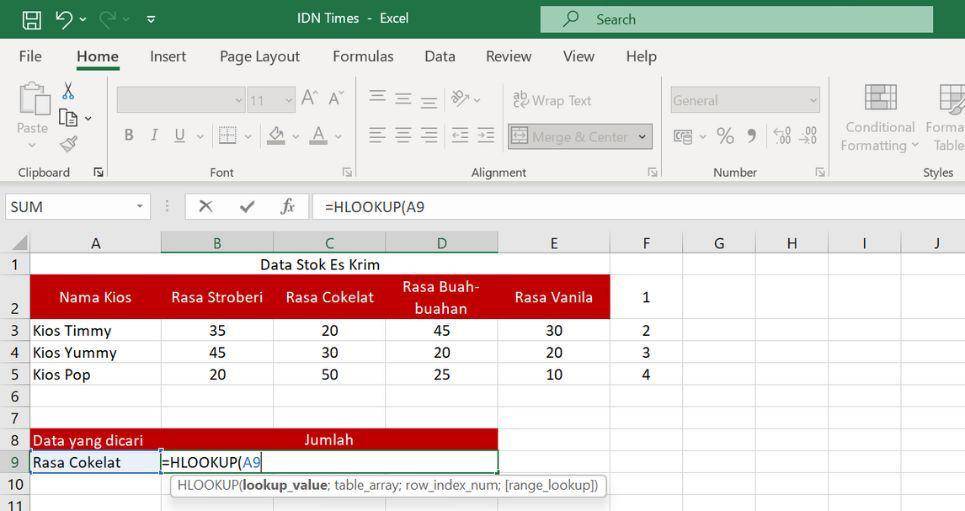The height and width of the screenshot is (511, 965).
Task: Click the Middle Align icon
Action: coord(403,99)
